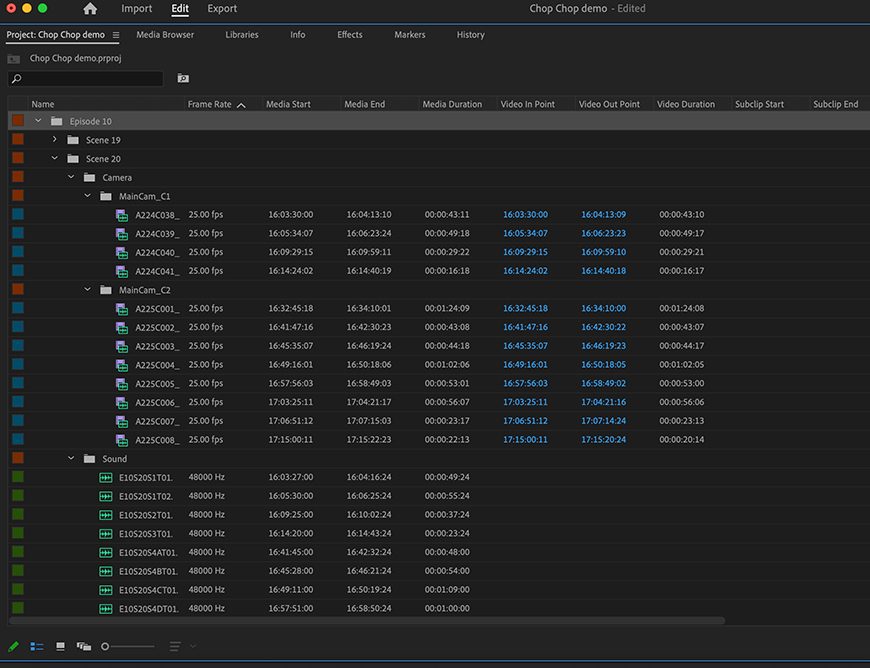Click the Project: Chop Chop demo panel tab
The image size is (870, 668).
coord(55,35)
